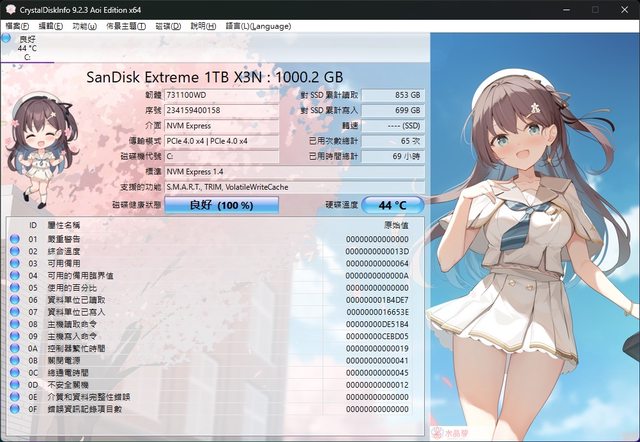Screen dimensions: 640x442
Task: Click the status orb for row 02 綜合溫度
Action: click(x=15, y=252)
